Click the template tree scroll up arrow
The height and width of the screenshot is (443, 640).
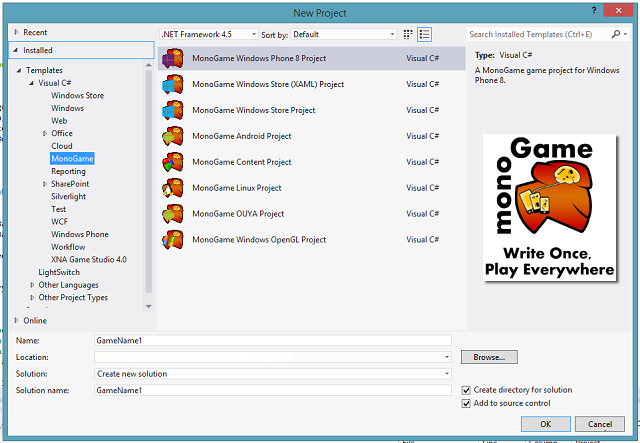tap(149, 65)
